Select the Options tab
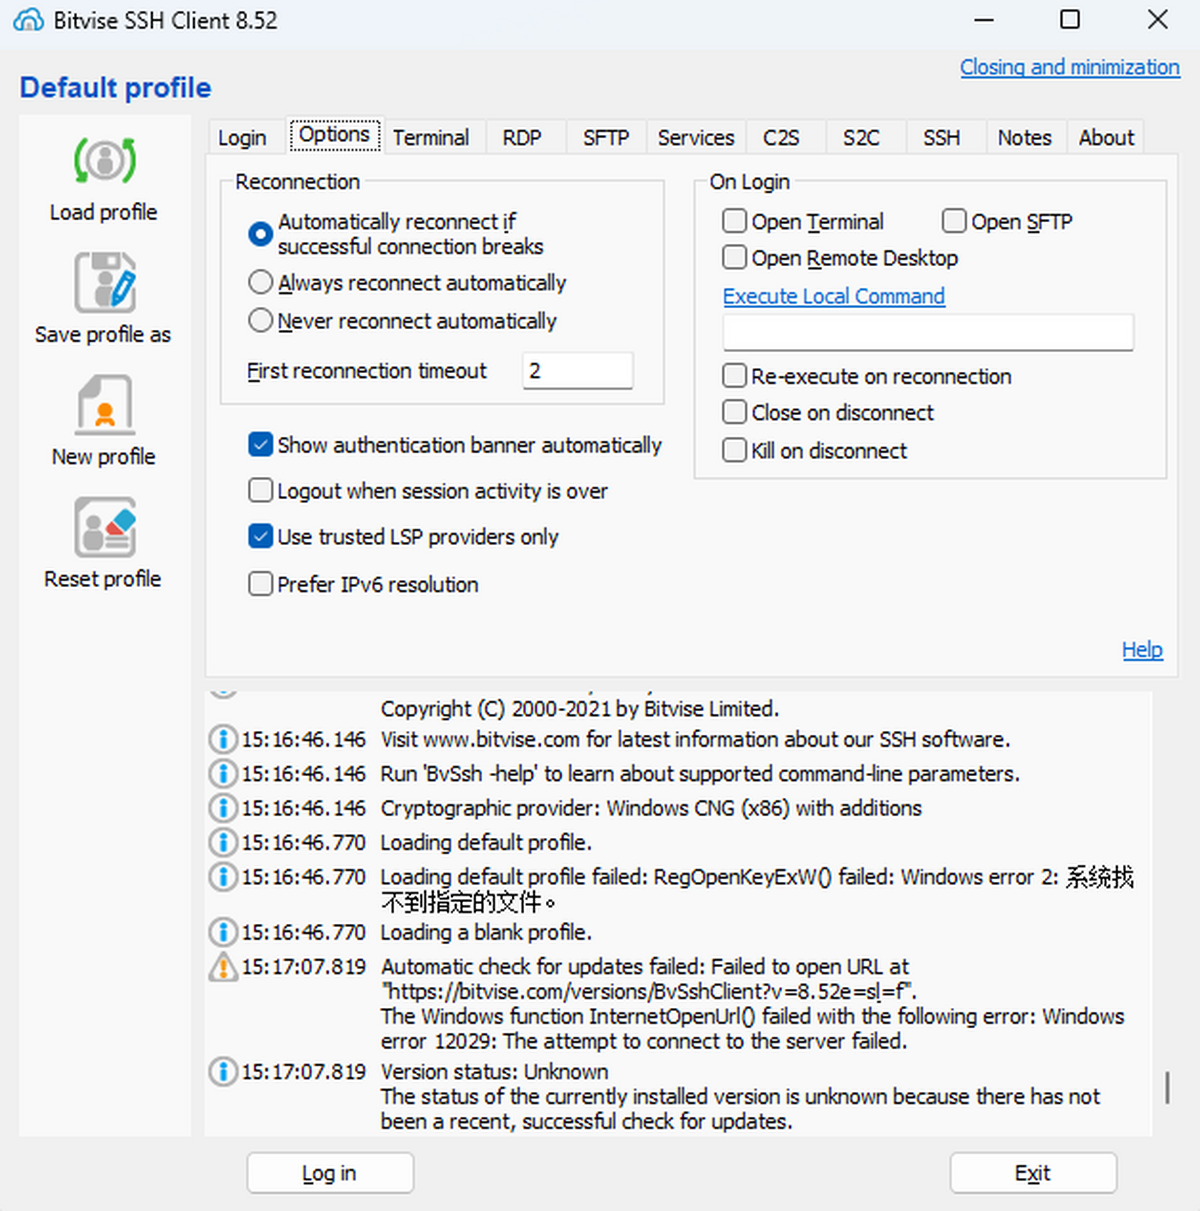 [x=335, y=135]
